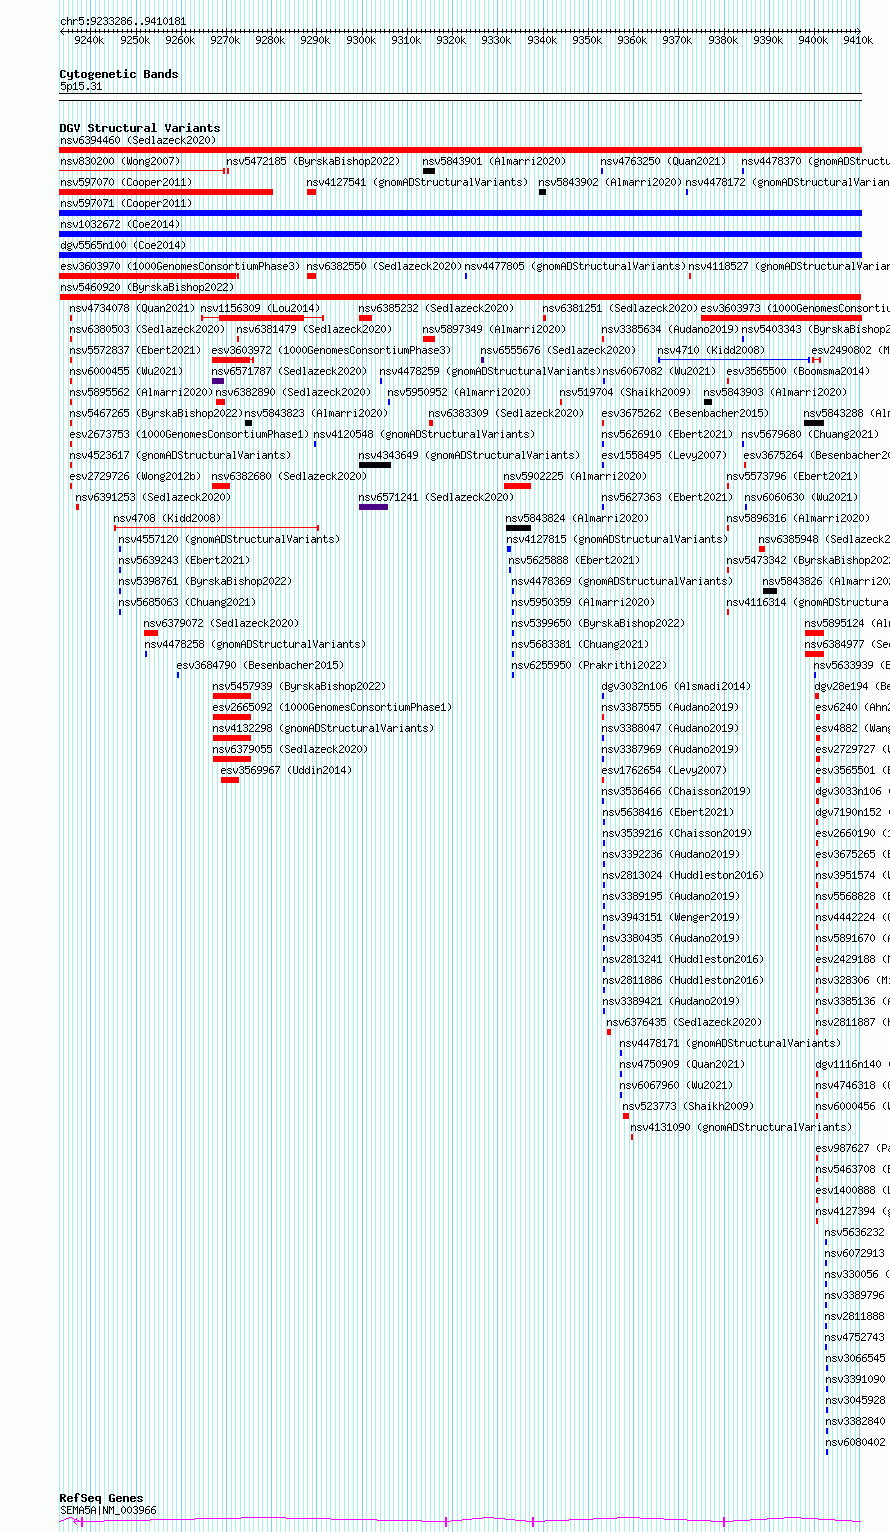
Task: Open nsv5843902 (Almarri2020) variant
Action: point(611,183)
